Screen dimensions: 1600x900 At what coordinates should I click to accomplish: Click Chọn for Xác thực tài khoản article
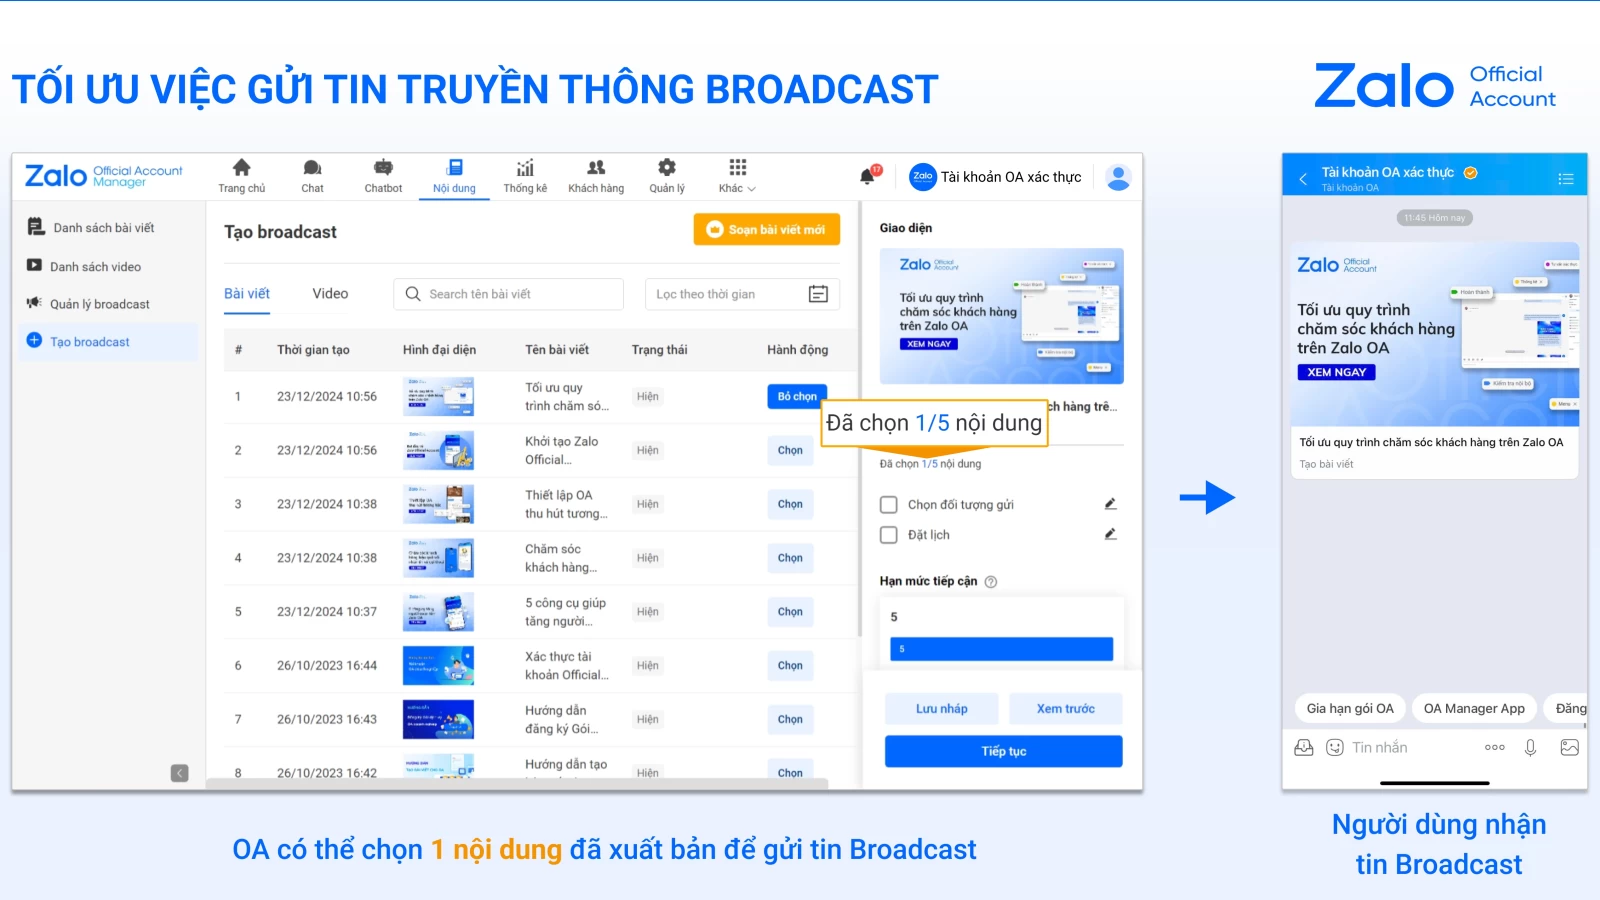(x=790, y=666)
